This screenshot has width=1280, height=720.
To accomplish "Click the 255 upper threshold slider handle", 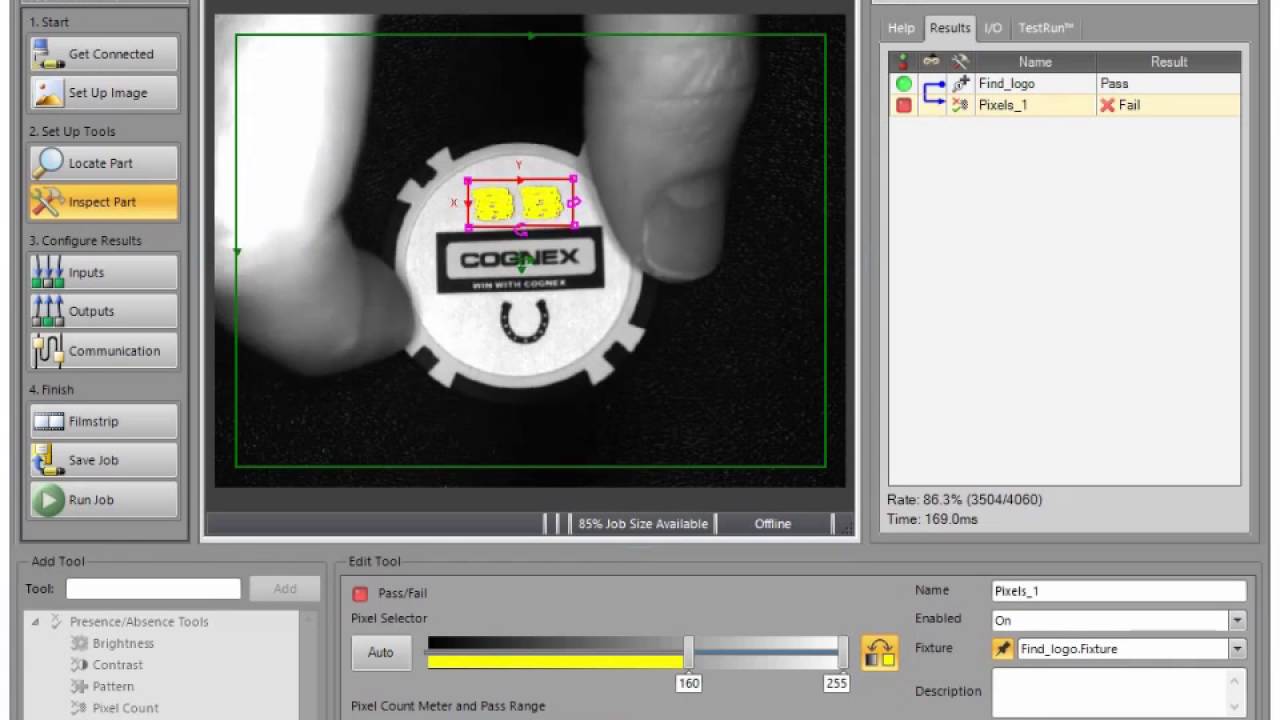I will click(843, 652).
